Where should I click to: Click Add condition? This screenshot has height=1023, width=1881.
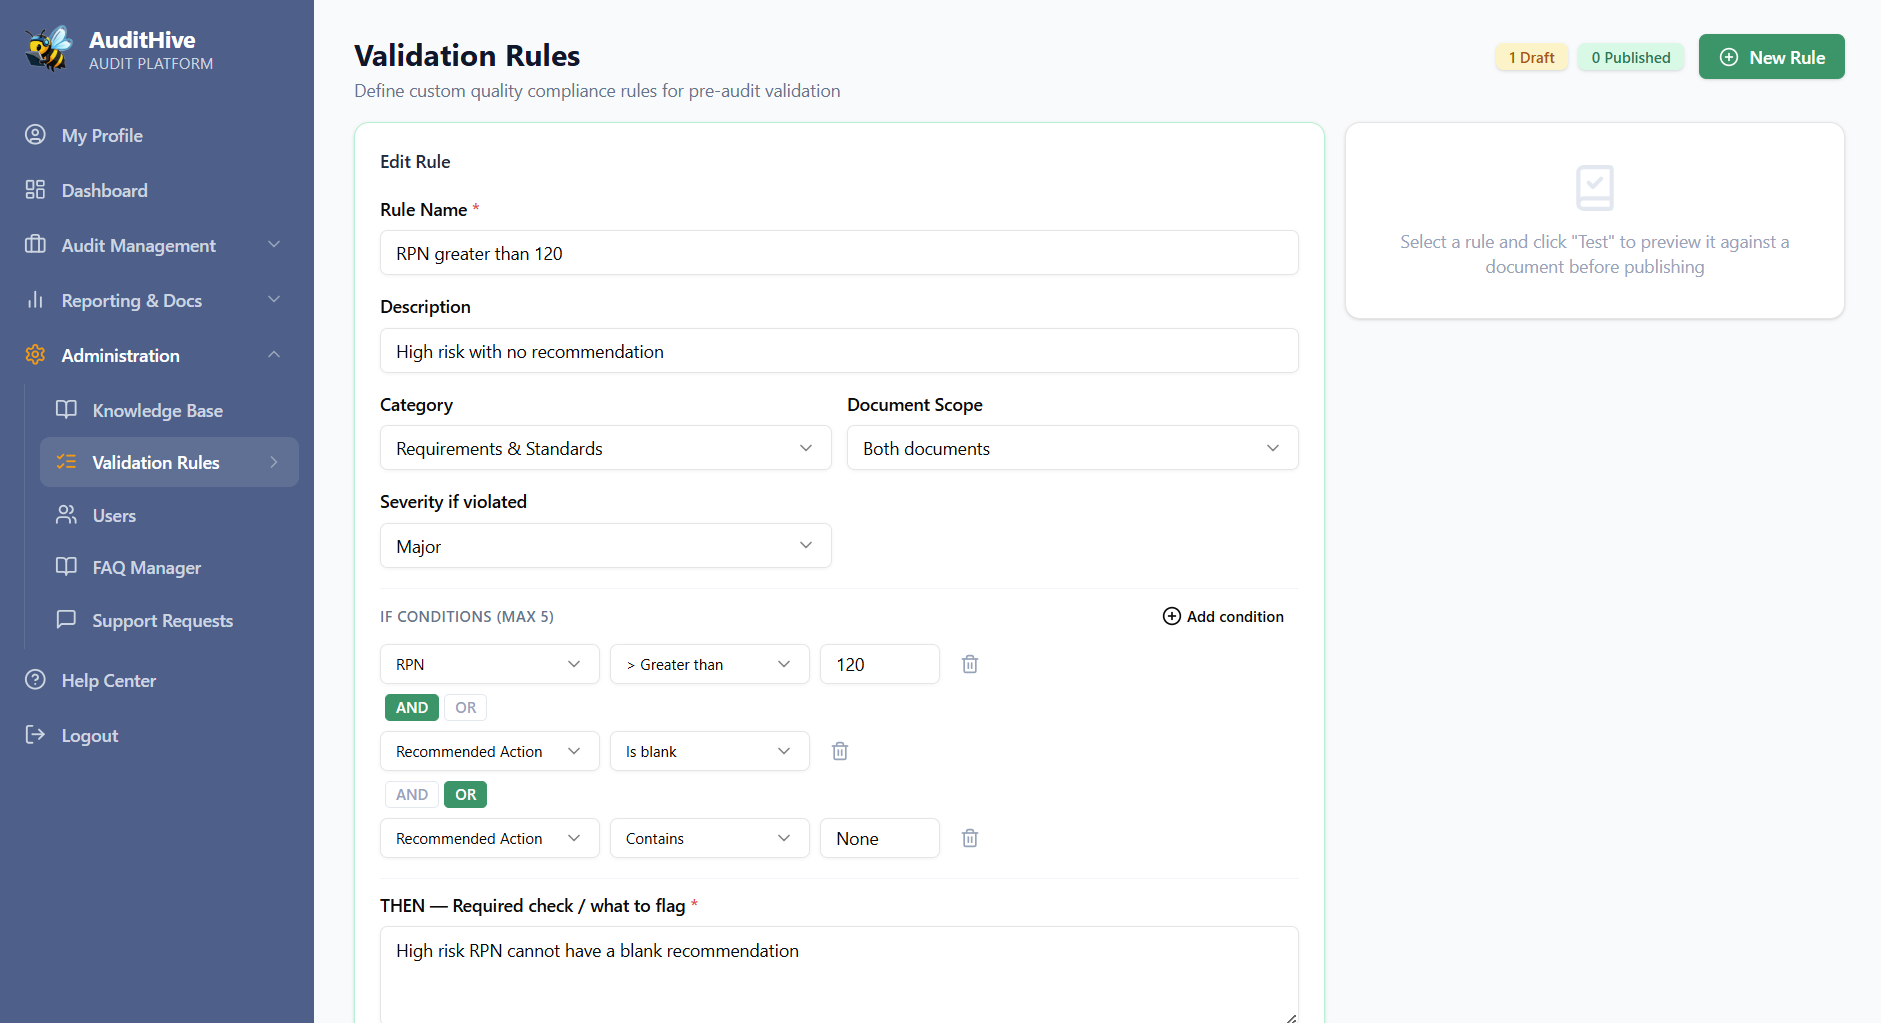[x=1223, y=616]
